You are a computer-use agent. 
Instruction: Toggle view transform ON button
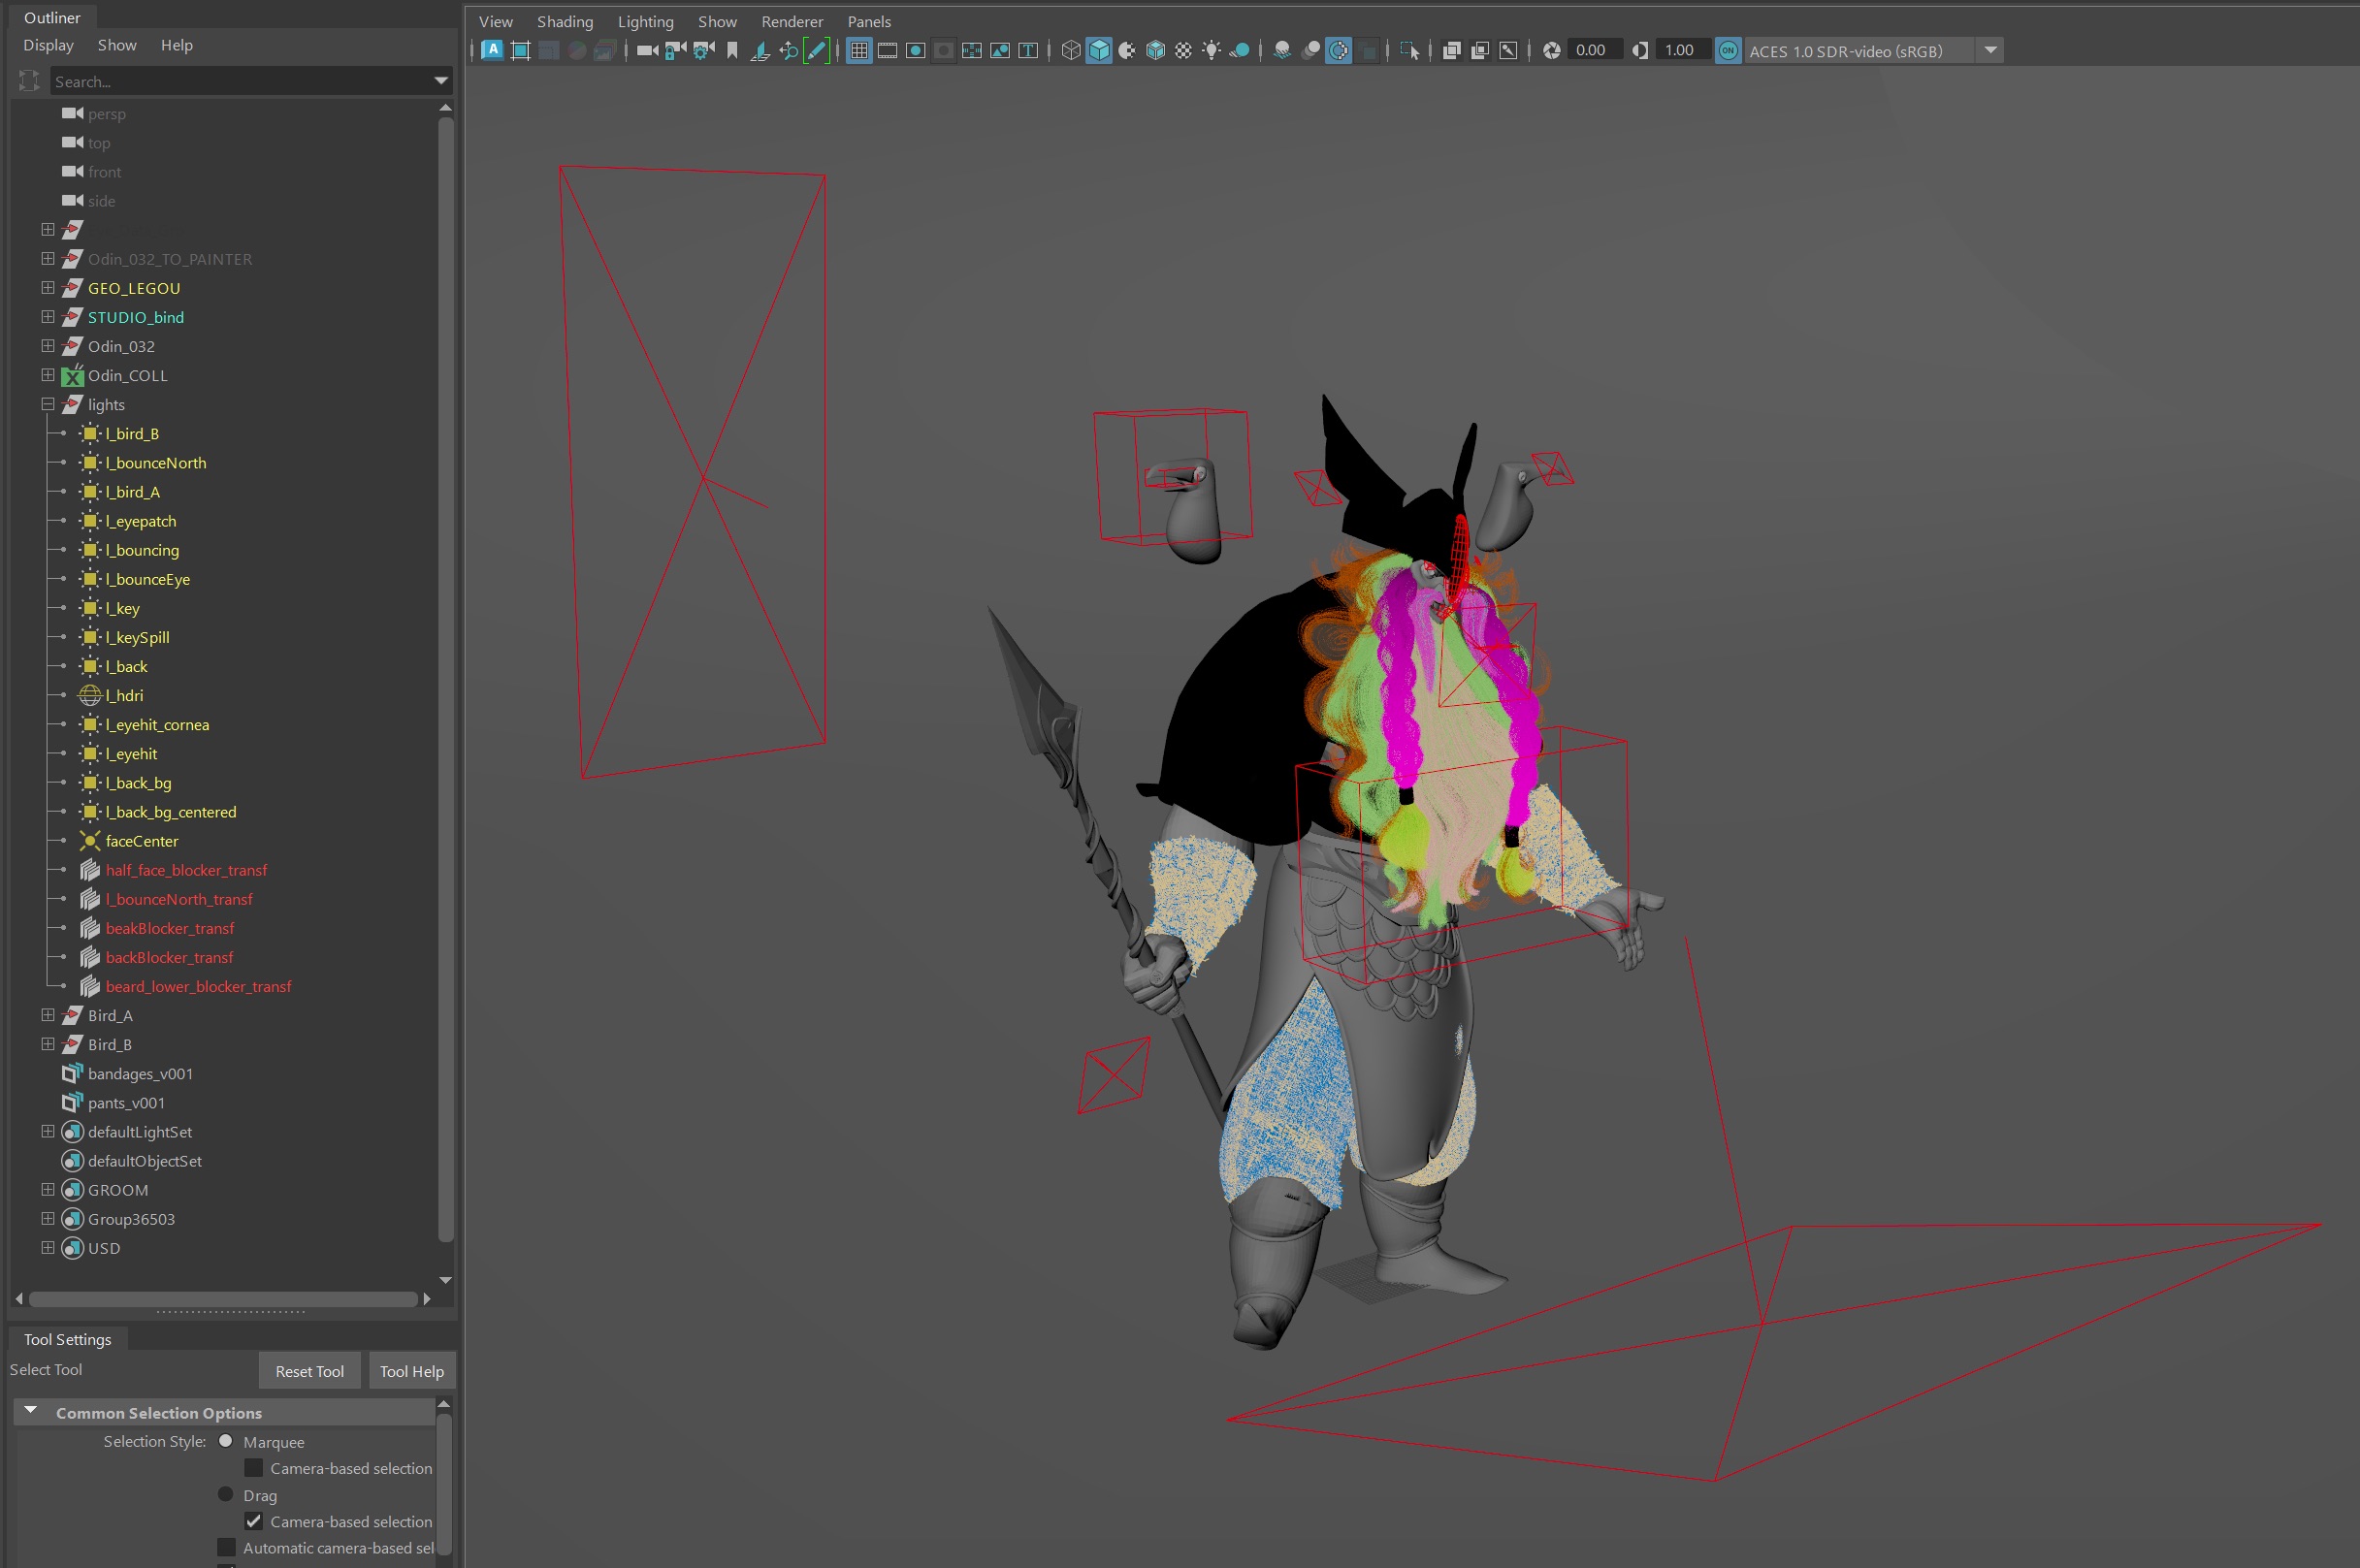(x=1728, y=50)
